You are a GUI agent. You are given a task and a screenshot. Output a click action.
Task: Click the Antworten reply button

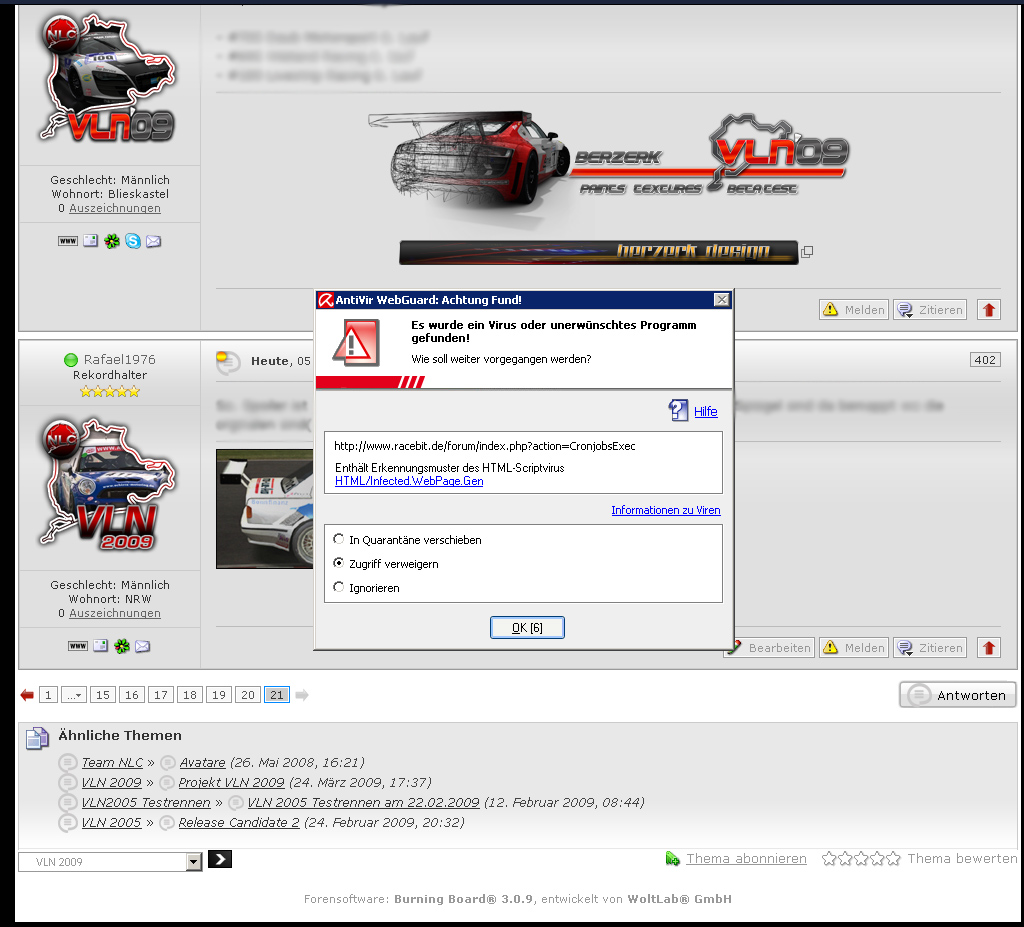pos(958,695)
